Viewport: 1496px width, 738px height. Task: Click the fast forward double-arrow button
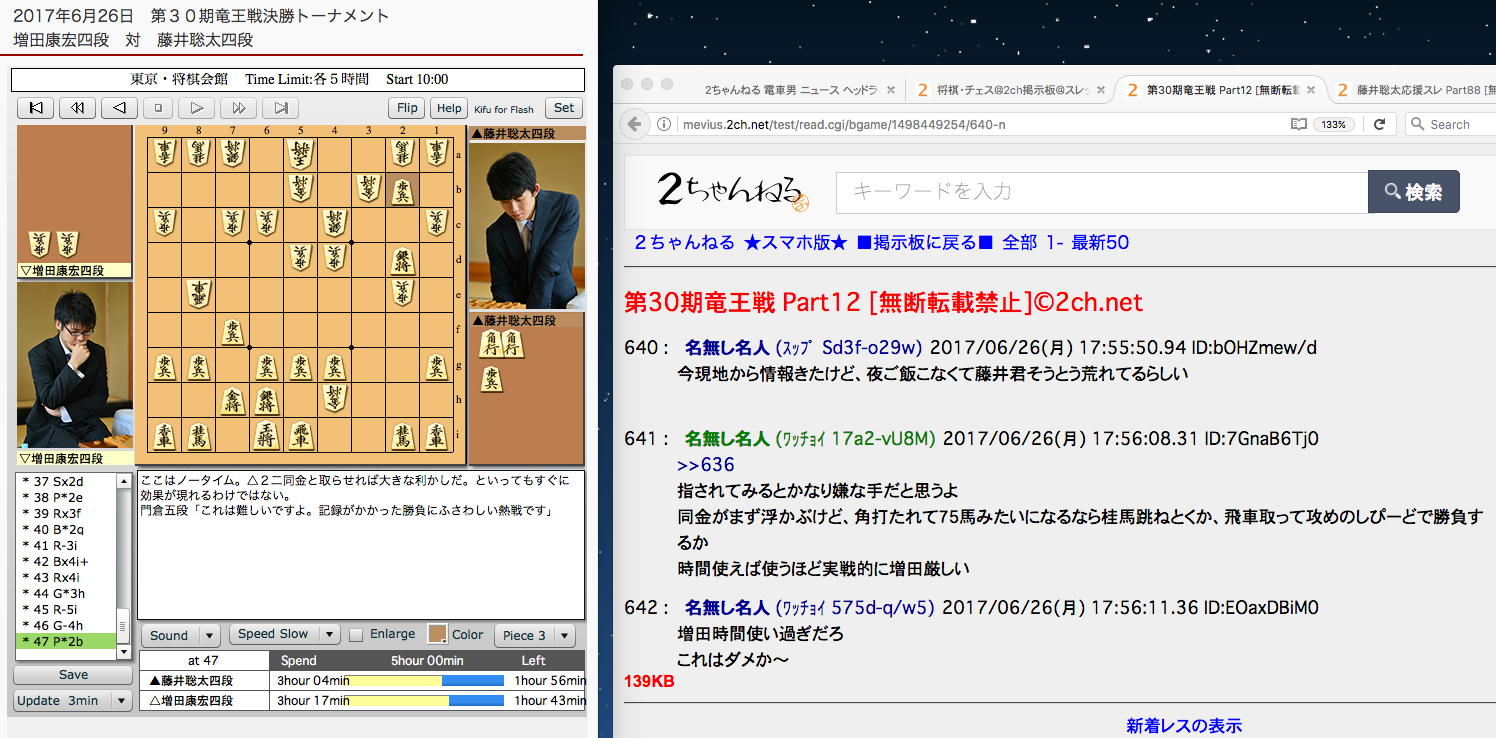pyautogui.click(x=238, y=108)
